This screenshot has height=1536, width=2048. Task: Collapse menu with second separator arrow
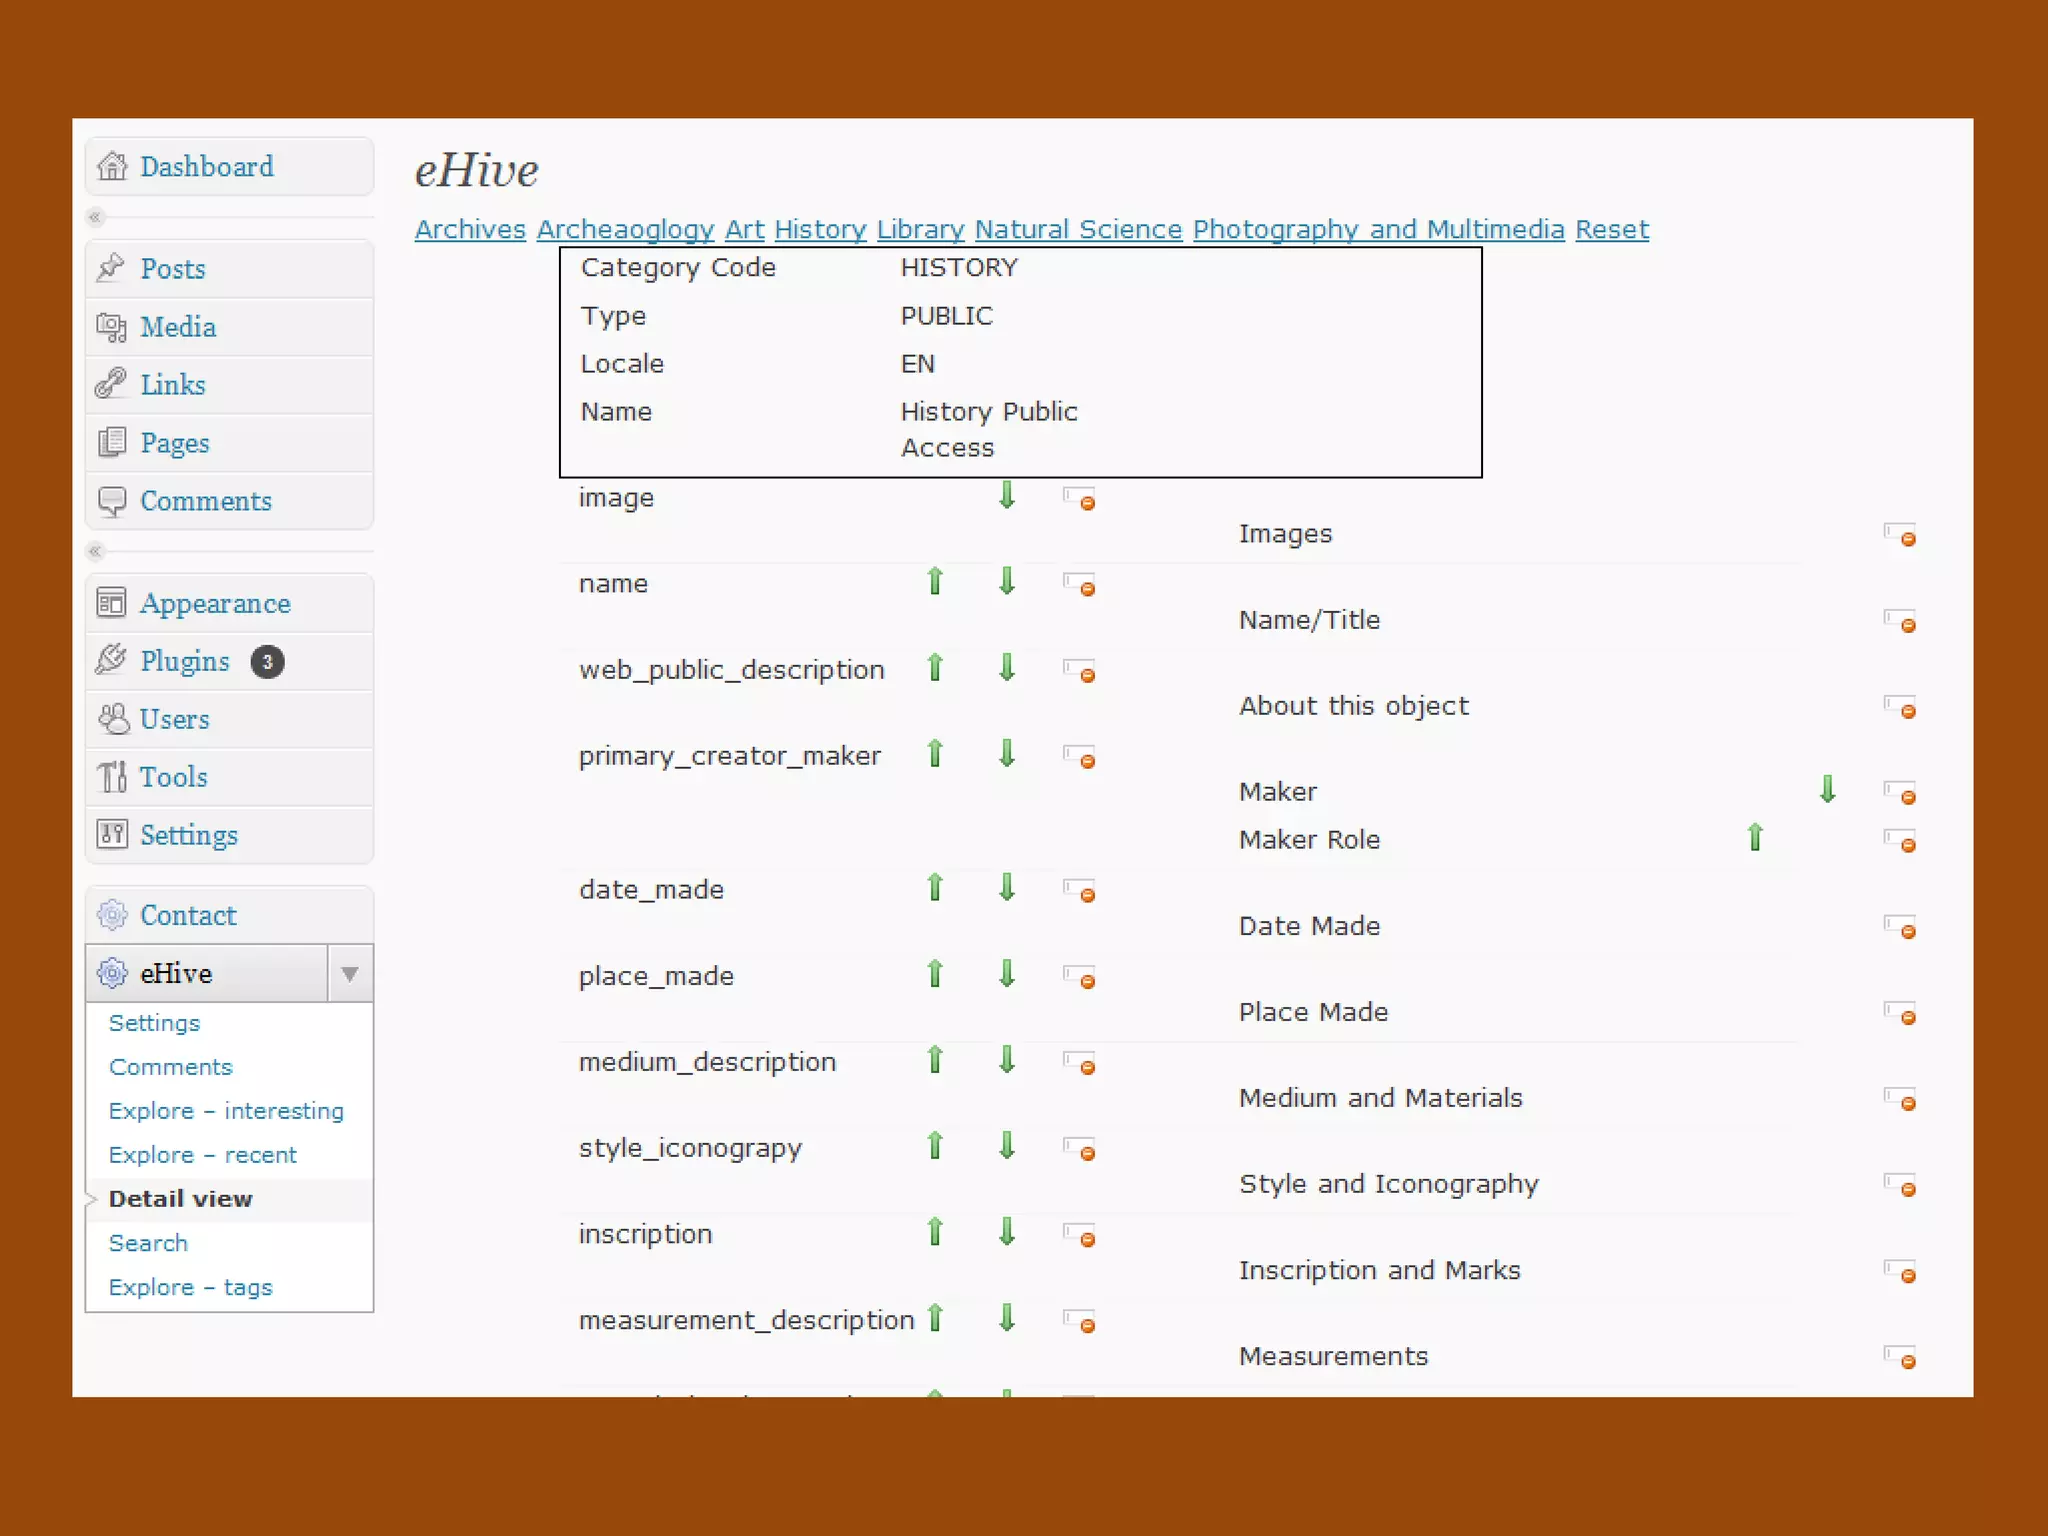[x=96, y=551]
